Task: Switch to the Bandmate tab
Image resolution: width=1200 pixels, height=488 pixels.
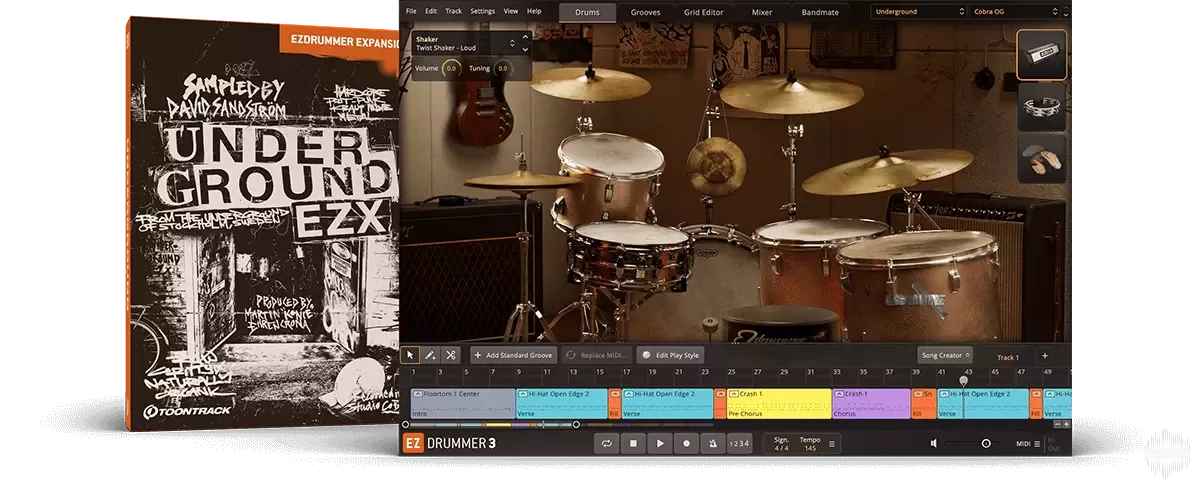Action: coord(819,12)
